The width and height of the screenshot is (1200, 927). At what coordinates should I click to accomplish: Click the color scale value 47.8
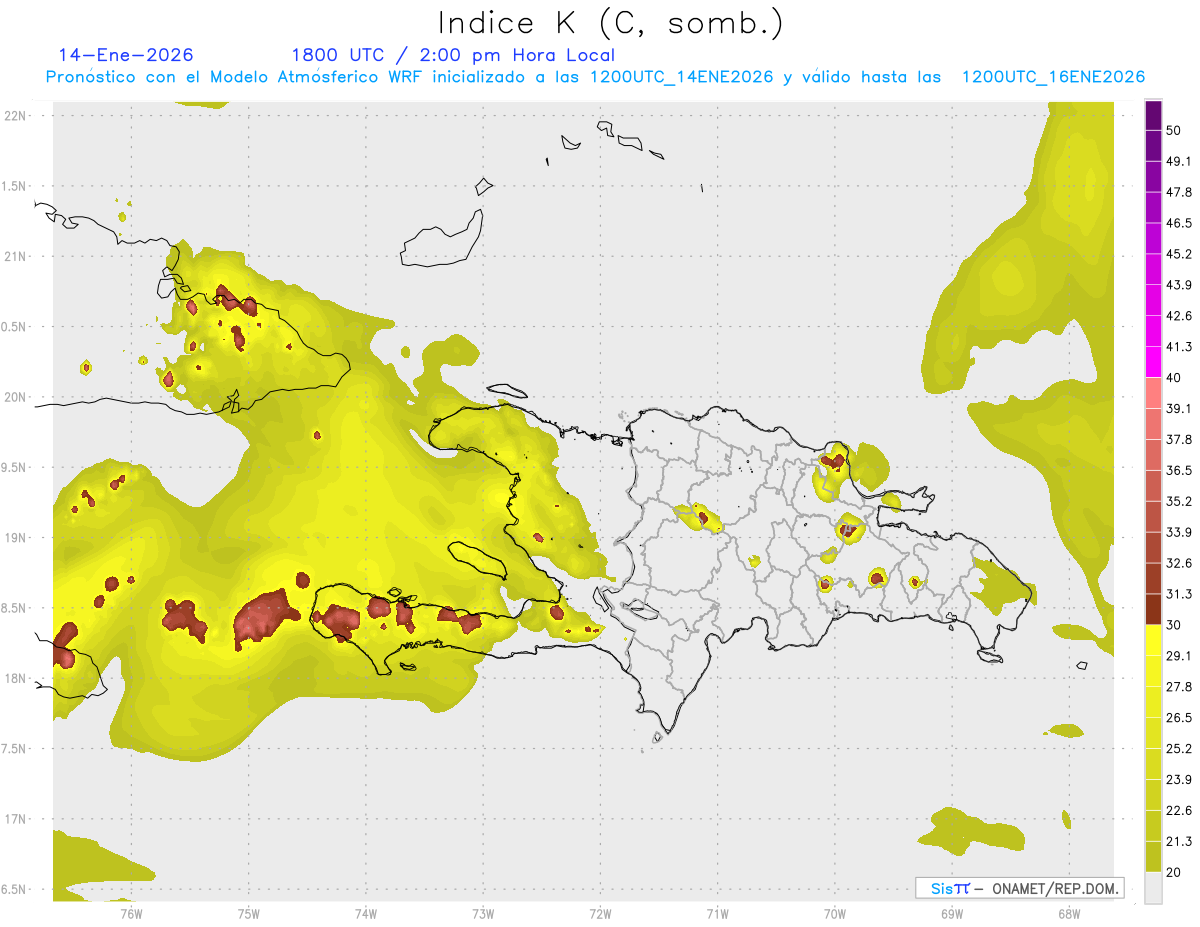pyautogui.click(x=1179, y=192)
